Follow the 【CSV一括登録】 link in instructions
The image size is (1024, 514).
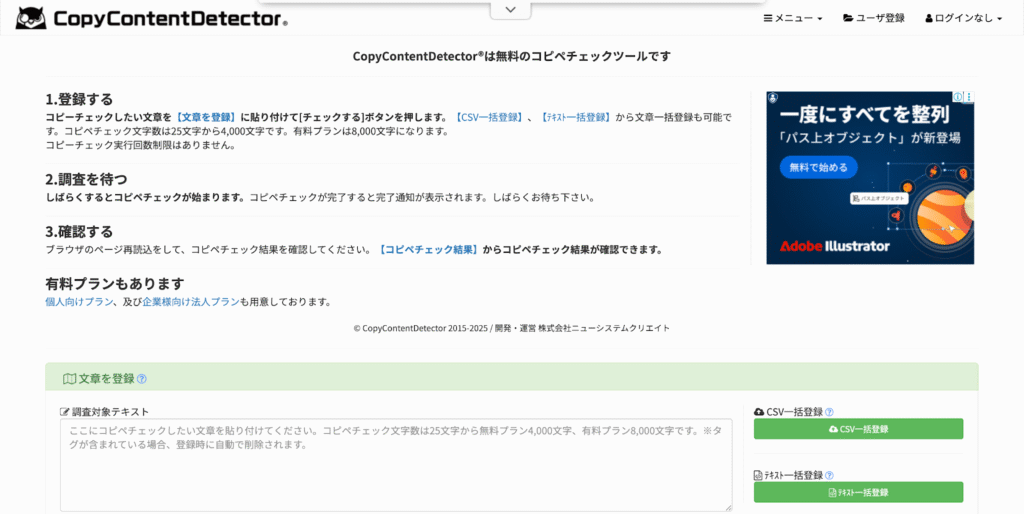(488, 118)
